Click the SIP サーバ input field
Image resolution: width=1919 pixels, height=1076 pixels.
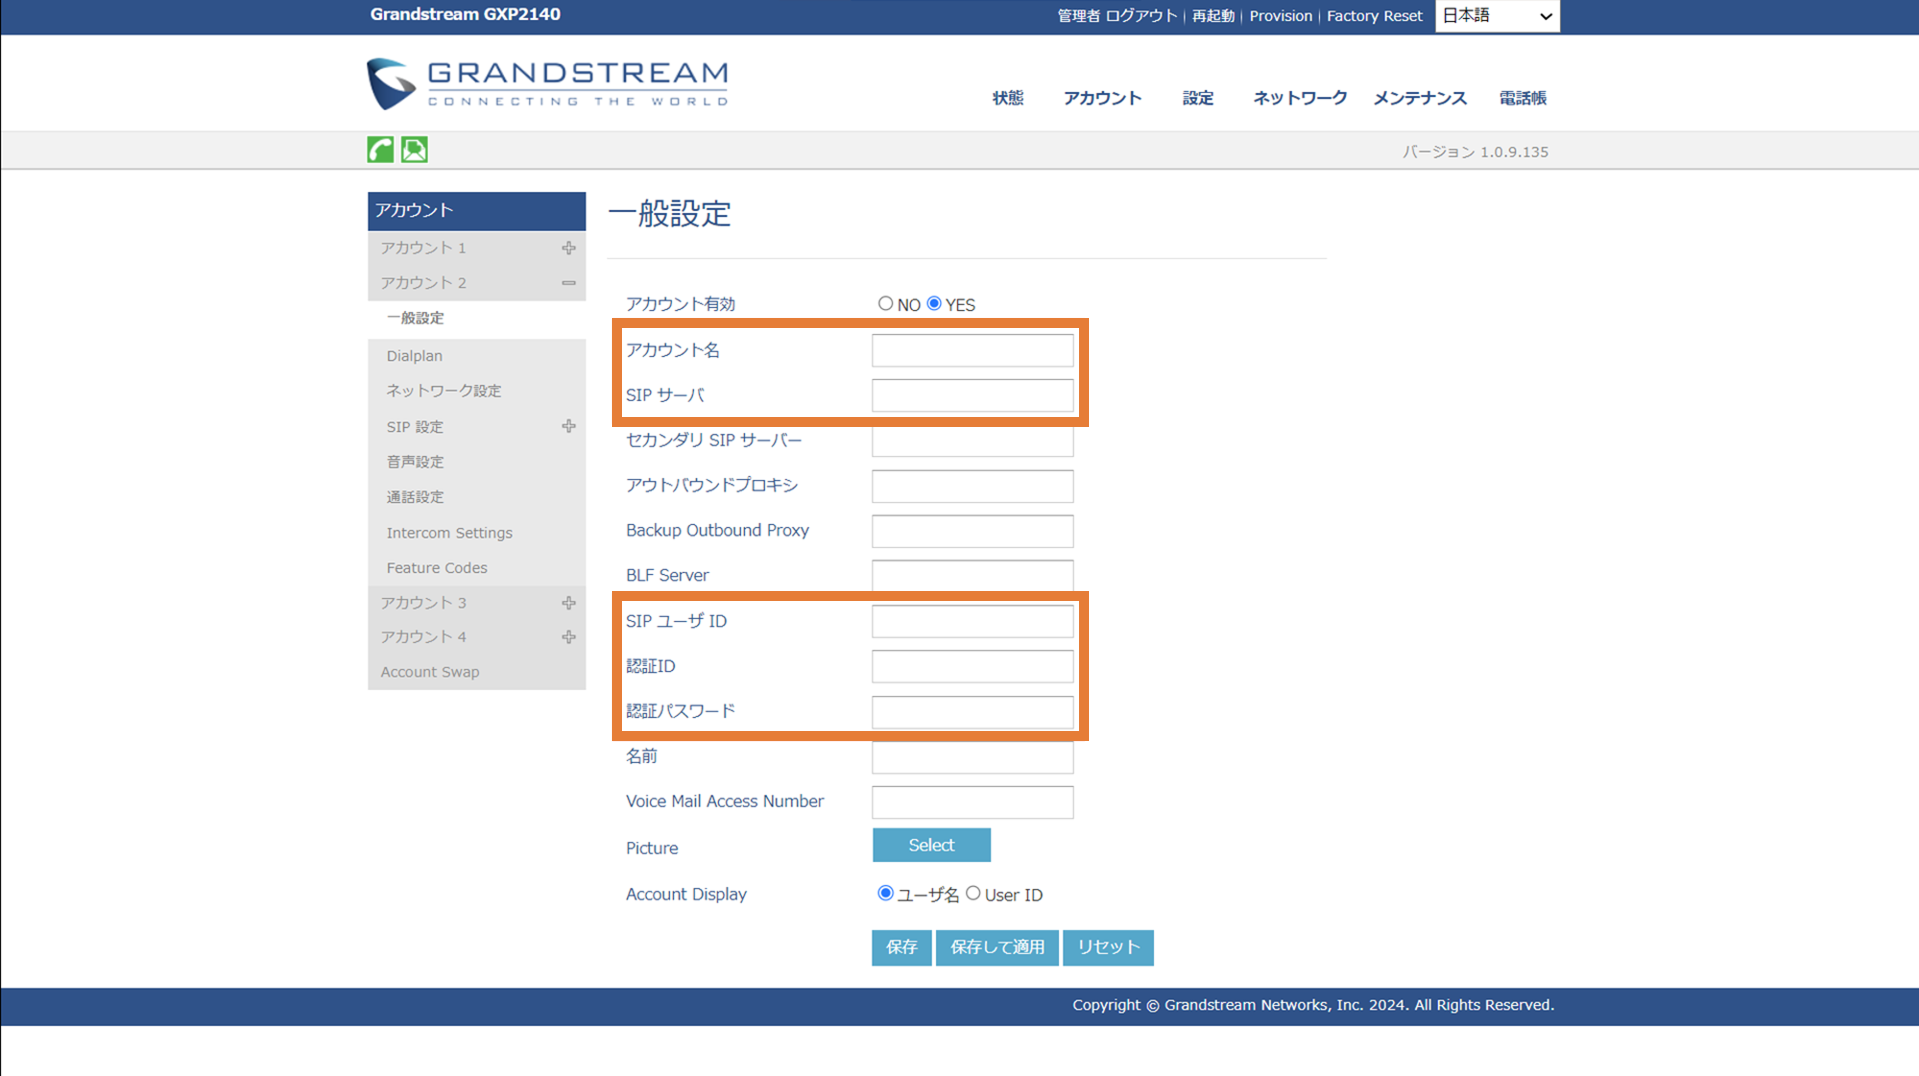pos(972,396)
